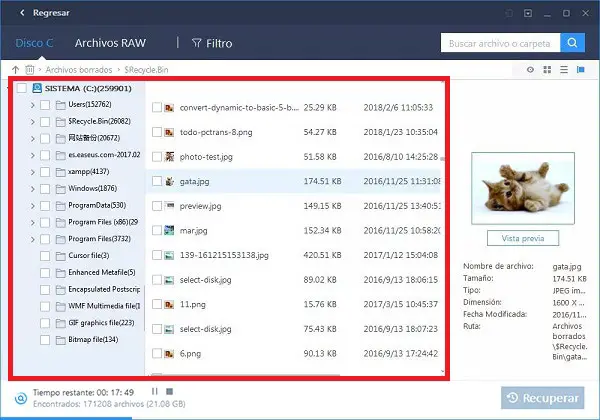Expand the $Recycle.Bin folder
600x420 pixels.
coord(33,122)
